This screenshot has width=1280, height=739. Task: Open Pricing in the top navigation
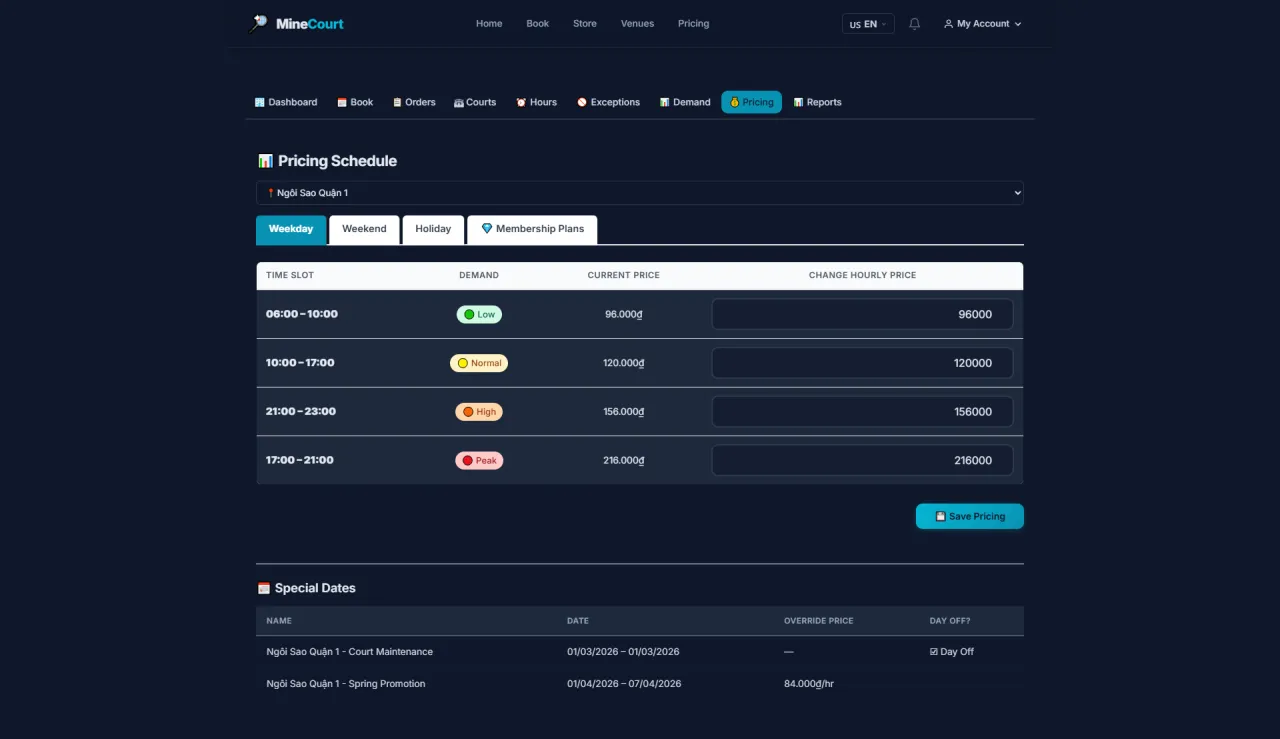tap(693, 24)
